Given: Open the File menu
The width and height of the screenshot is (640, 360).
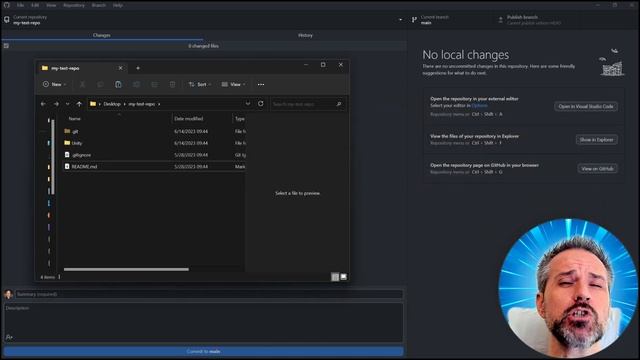Looking at the screenshot, I should coord(20,5).
